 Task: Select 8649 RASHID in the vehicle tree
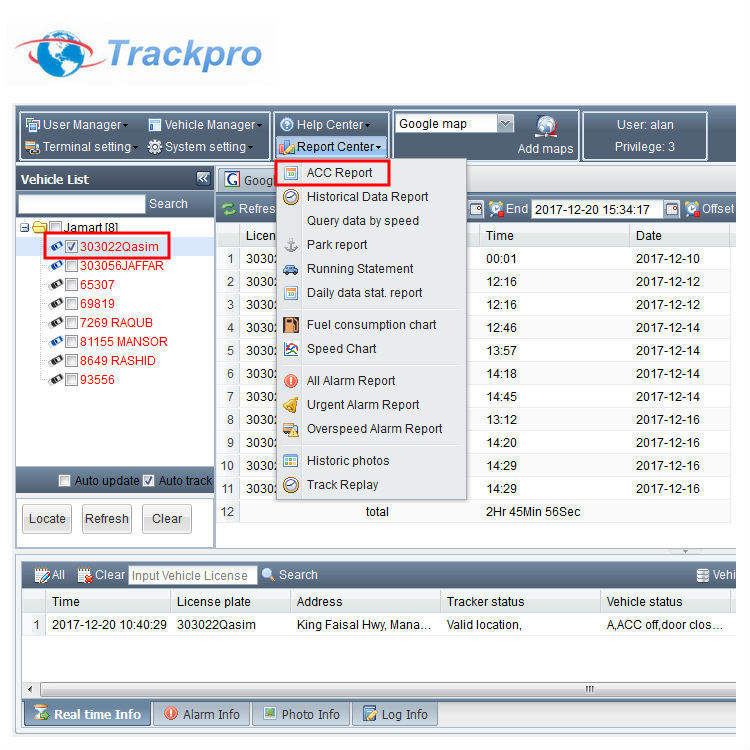click(x=118, y=361)
